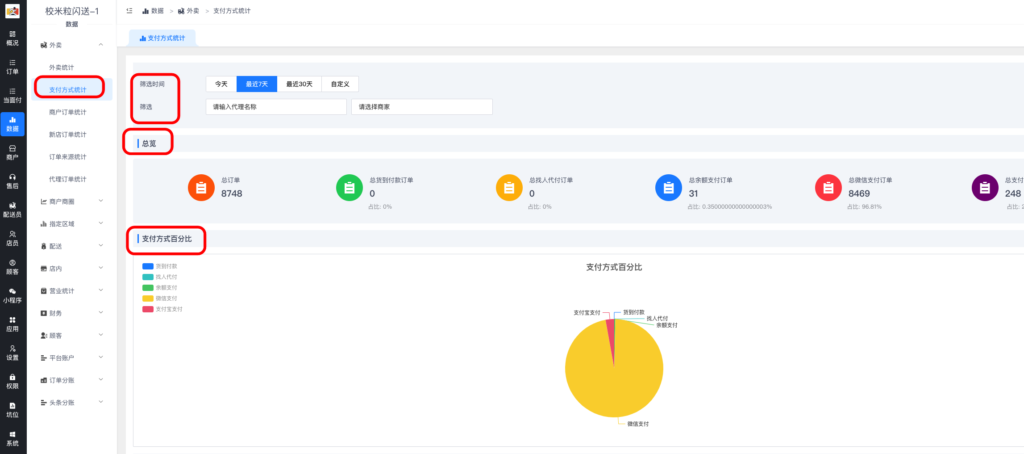Open 售后 after-sales icon
The image size is (1024, 454).
[12, 180]
